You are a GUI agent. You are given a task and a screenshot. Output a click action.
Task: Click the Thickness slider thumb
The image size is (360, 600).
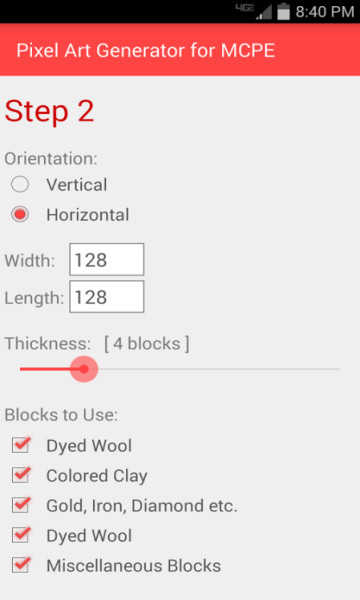[x=84, y=369]
